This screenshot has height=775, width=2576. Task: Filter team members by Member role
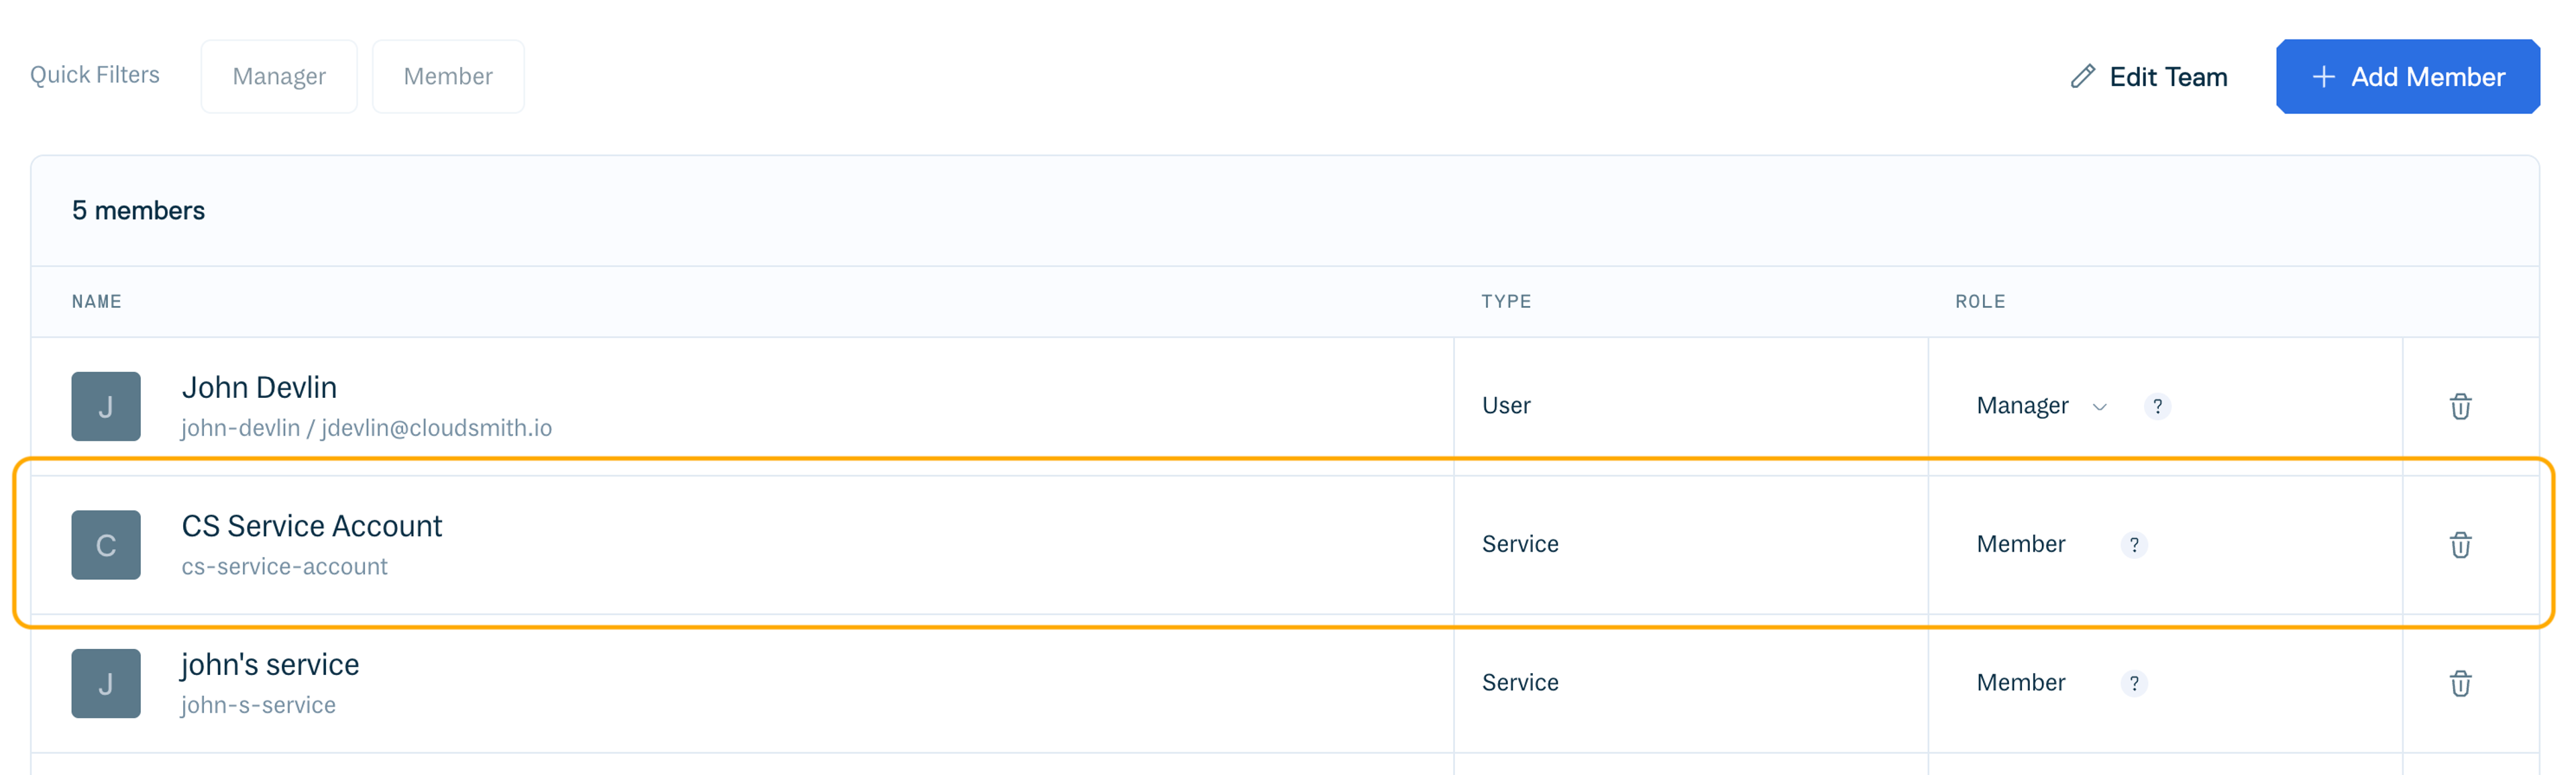(x=448, y=76)
